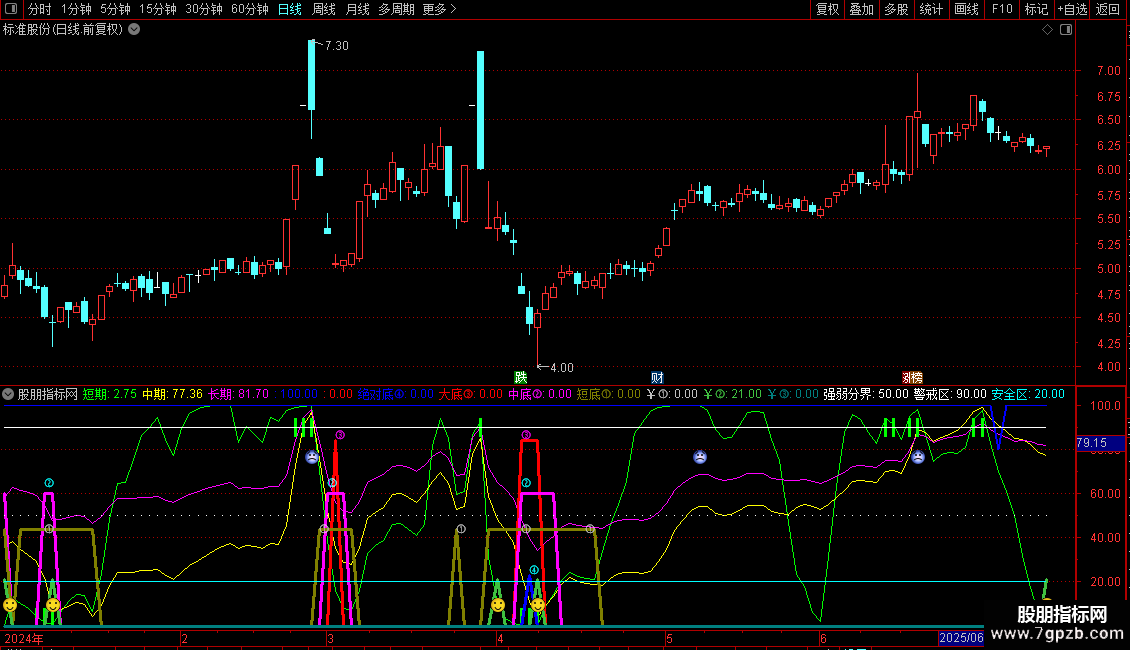Click the pink circled 3 signal marker near March
Image resolution: width=1130 pixels, height=650 pixels.
pyautogui.click(x=340, y=435)
